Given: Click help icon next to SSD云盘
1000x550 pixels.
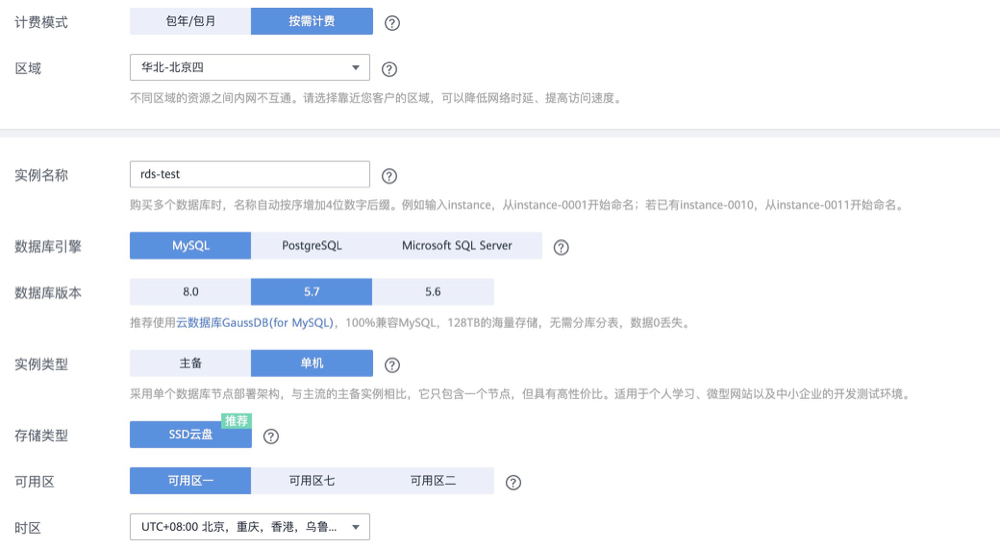Looking at the screenshot, I should tap(270, 436).
